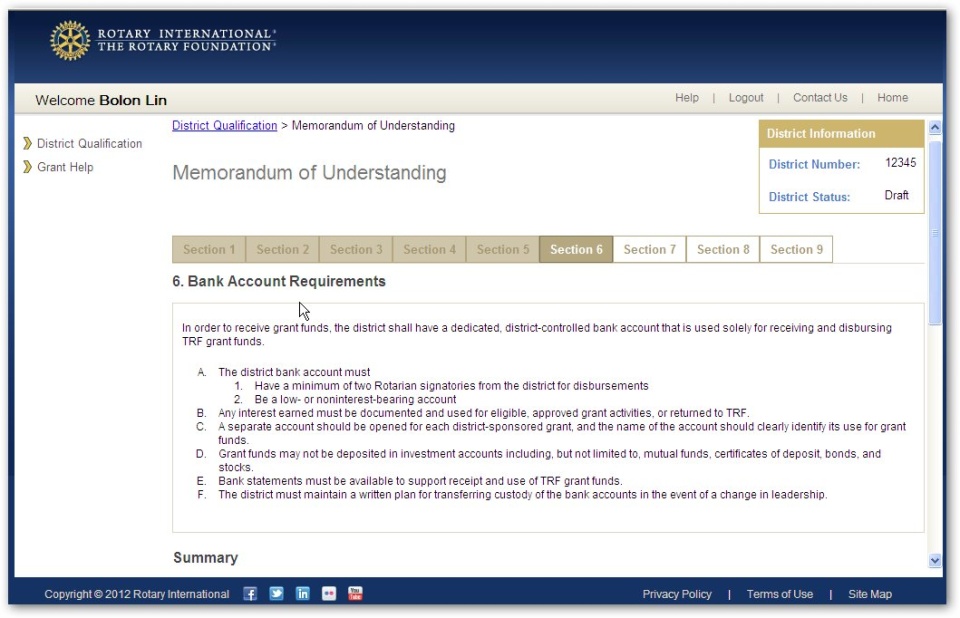Click the district status value Draft
960x618 pixels.
(896, 195)
